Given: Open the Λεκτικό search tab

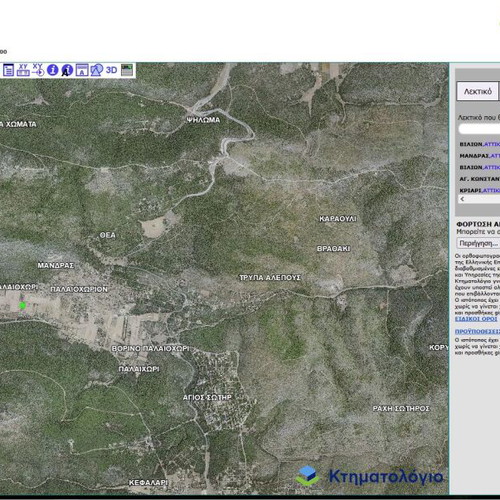Looking at the screenshot, I should (478, 91).
